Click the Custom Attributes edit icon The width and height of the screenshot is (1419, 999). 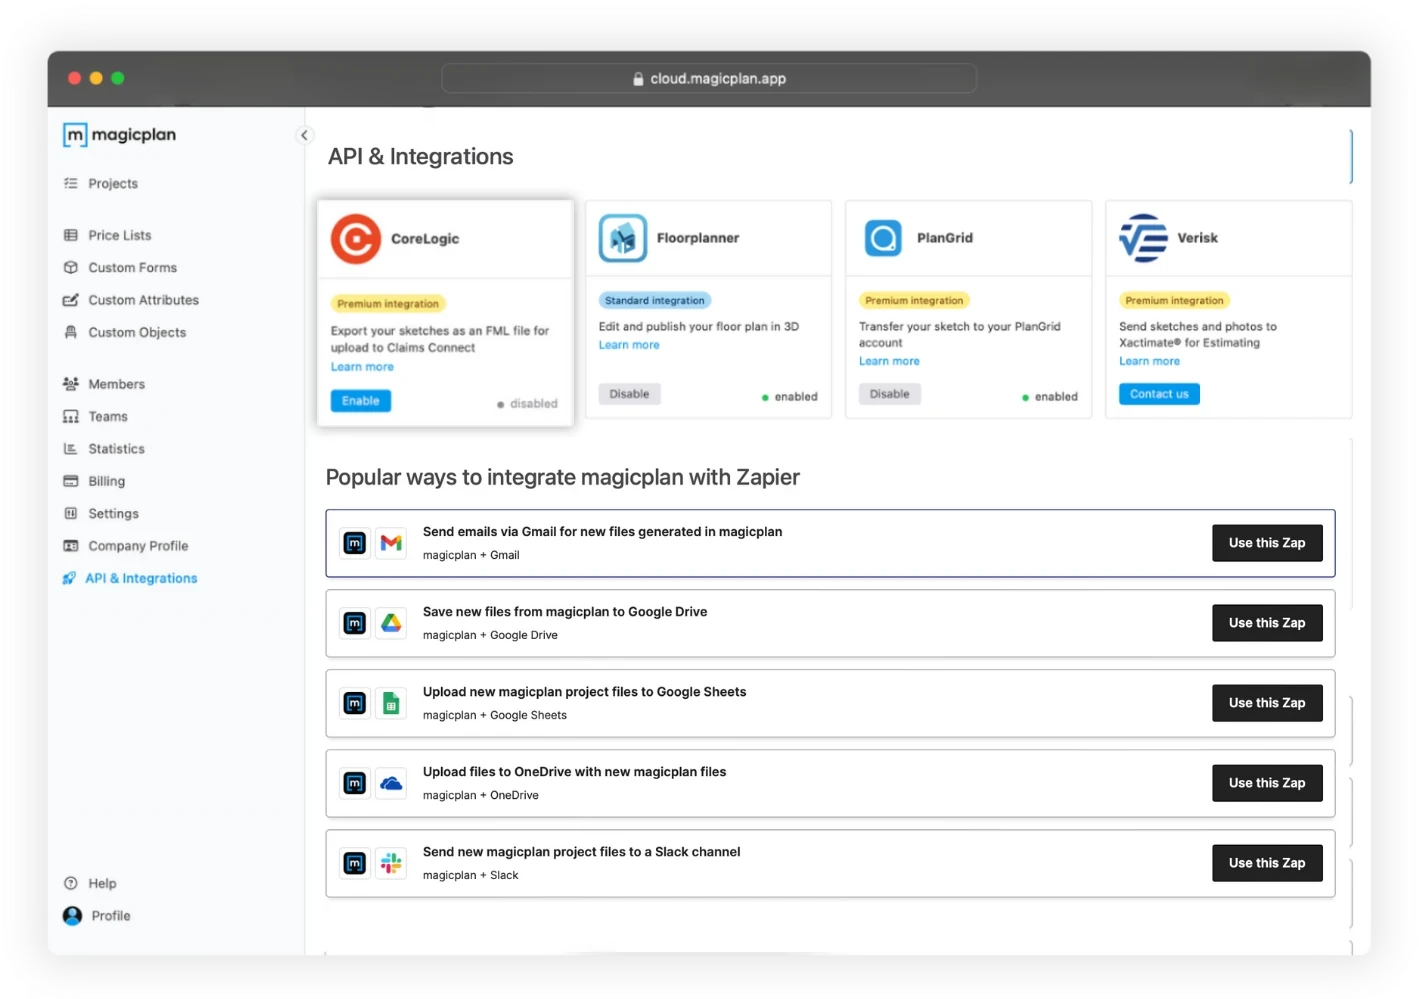click(x=71, y=300)
